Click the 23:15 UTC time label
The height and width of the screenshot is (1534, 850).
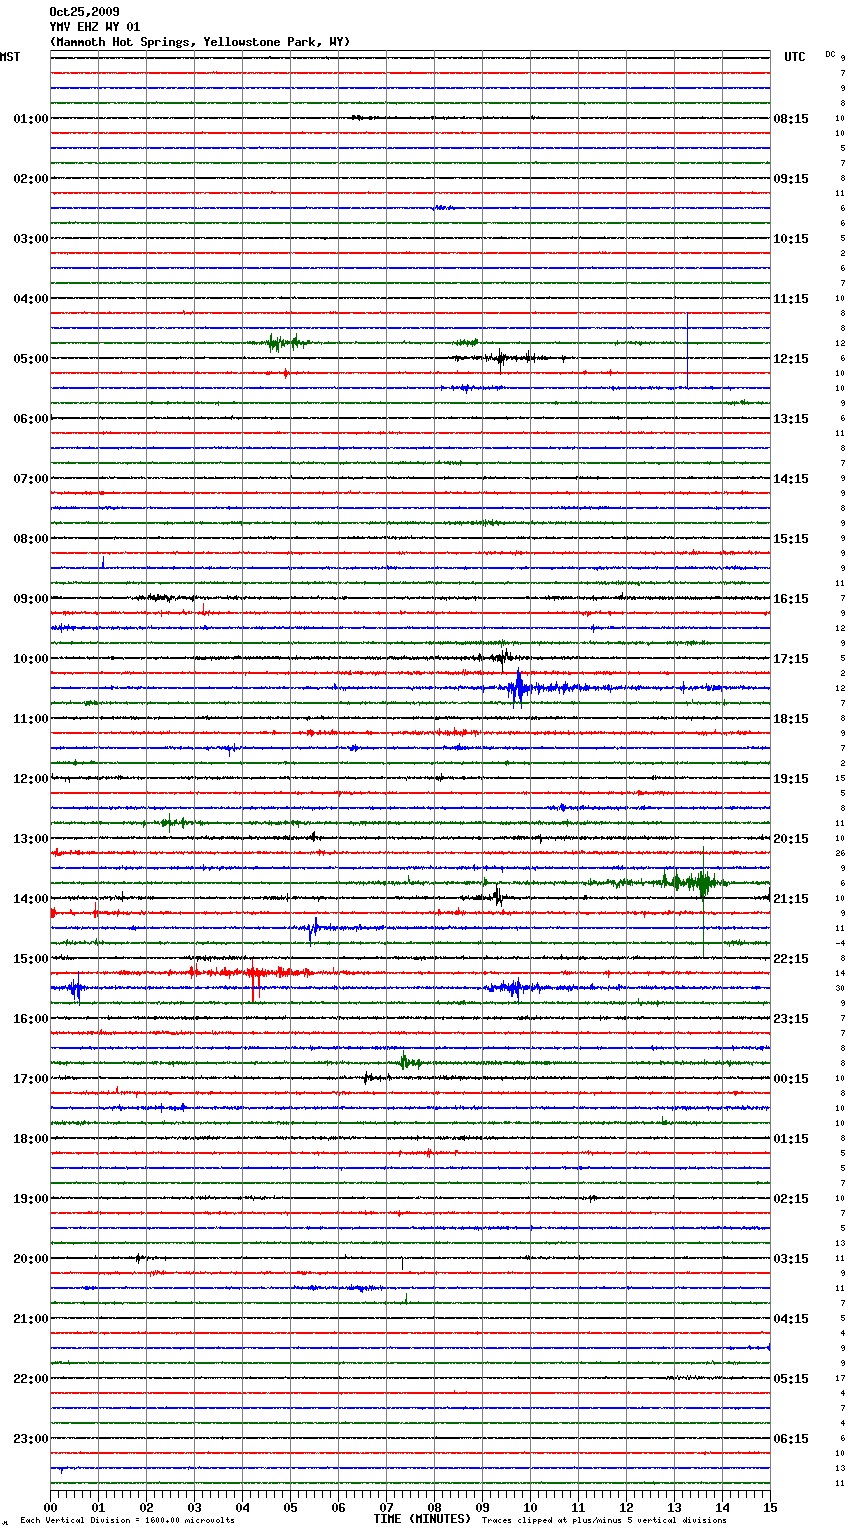pyautogui.click(x=791, y=1019)
